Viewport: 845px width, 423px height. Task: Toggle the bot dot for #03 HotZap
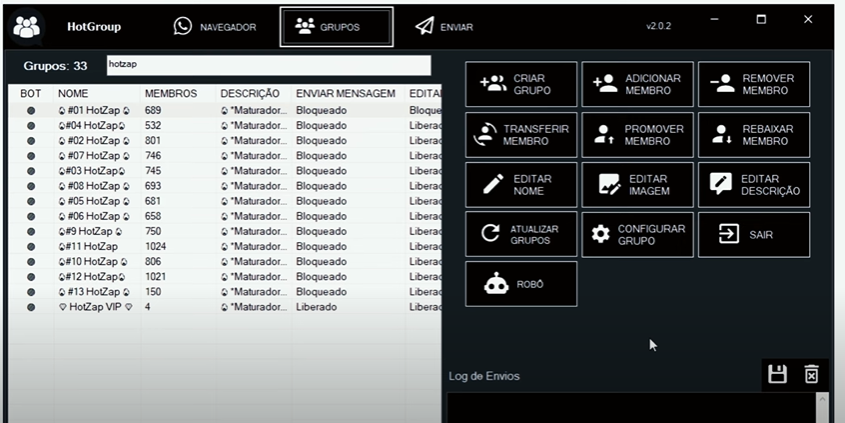tap(31, 171)
